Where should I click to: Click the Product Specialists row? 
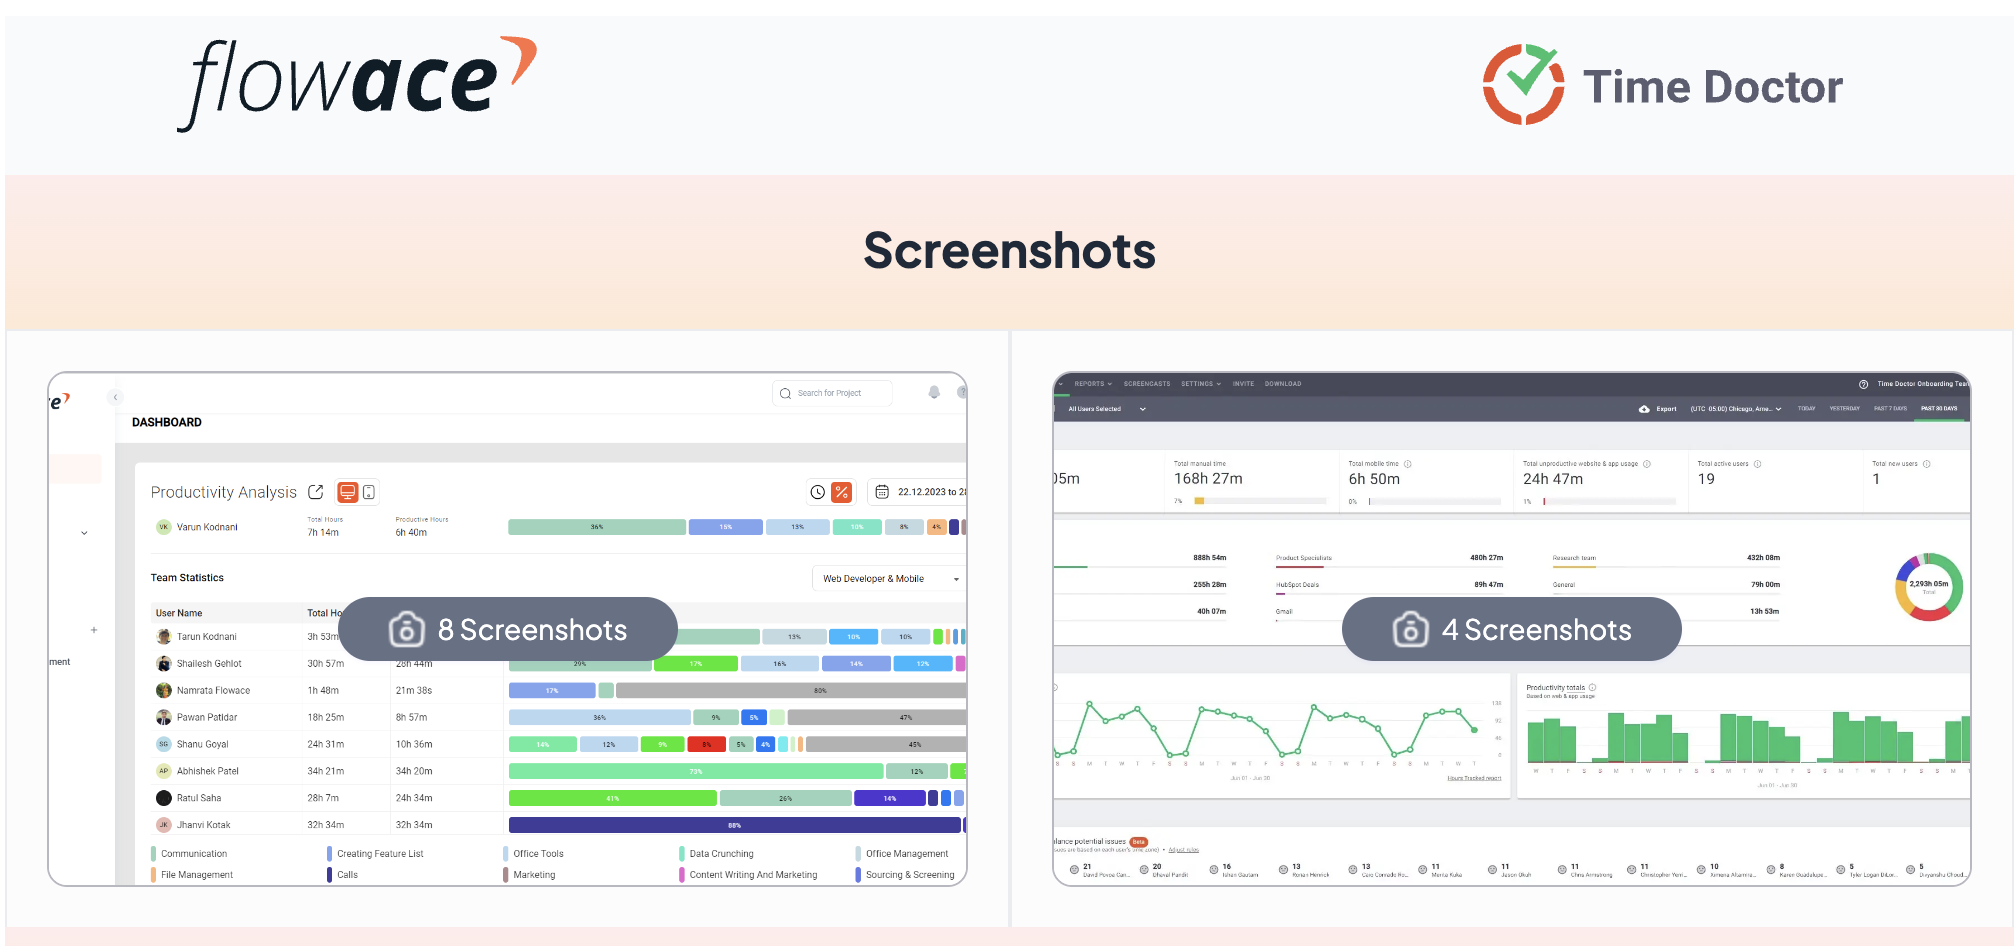click(1389, 559)
